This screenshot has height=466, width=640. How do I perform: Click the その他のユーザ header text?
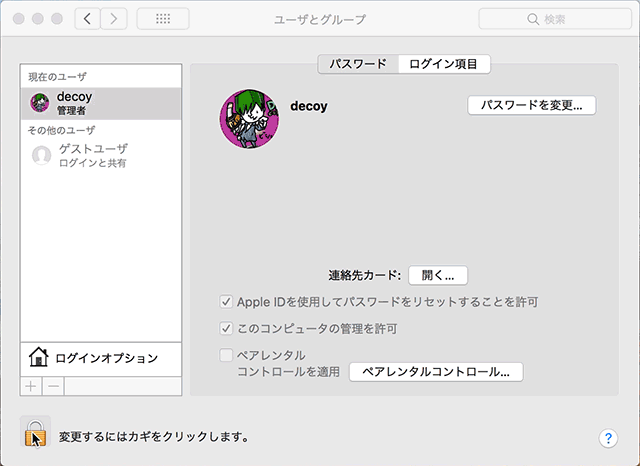pos(61,130)
